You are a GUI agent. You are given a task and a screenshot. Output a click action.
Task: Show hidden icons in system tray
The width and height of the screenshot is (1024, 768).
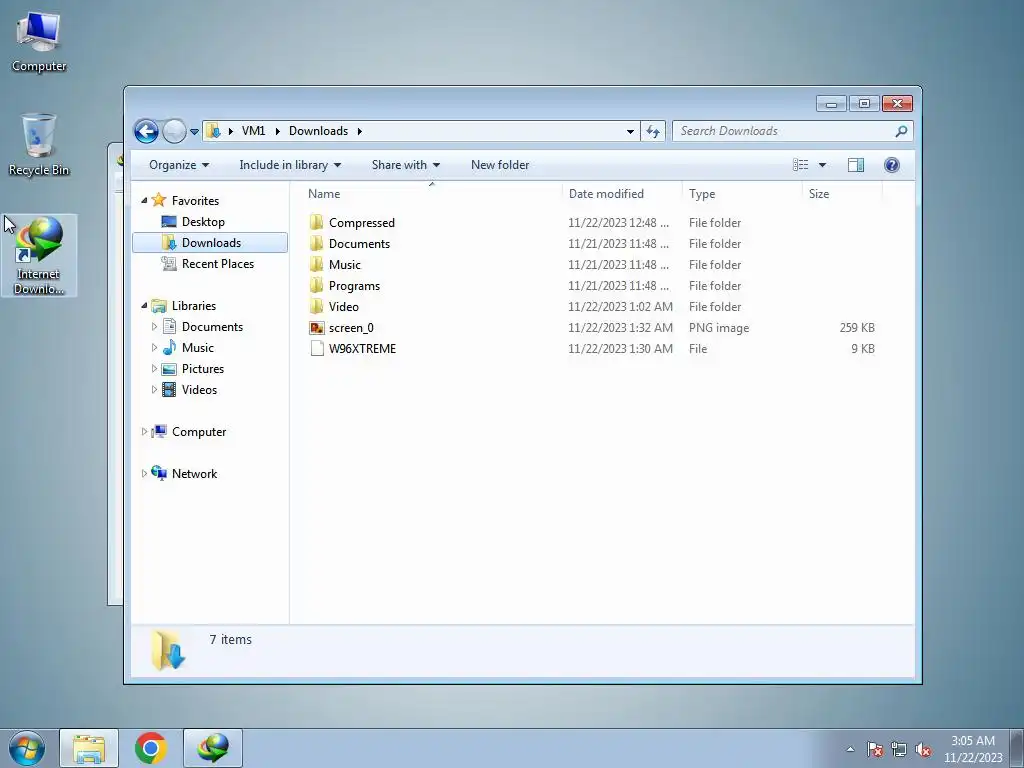[850, 749]
